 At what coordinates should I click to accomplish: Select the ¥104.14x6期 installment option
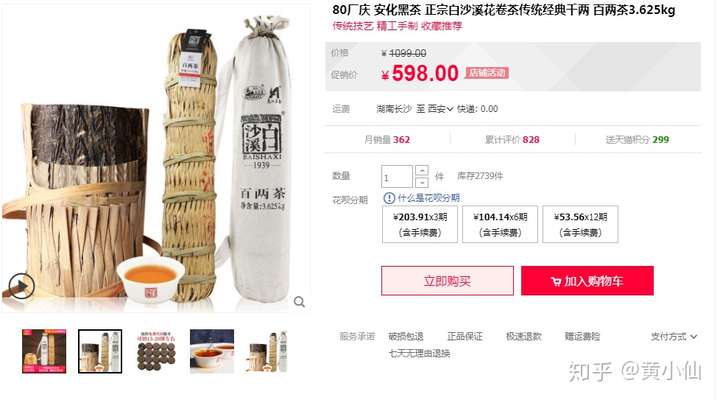[x=500, y=224]
